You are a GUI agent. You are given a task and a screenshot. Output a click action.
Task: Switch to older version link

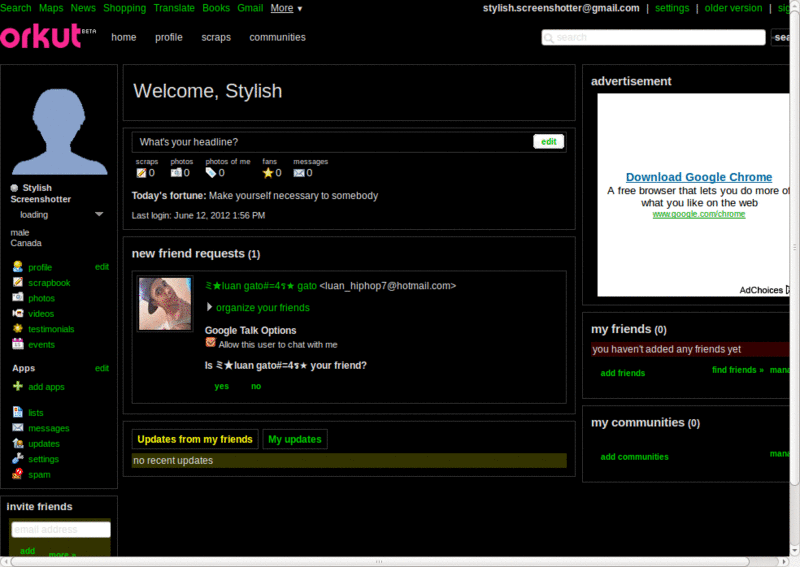point(733,8)
